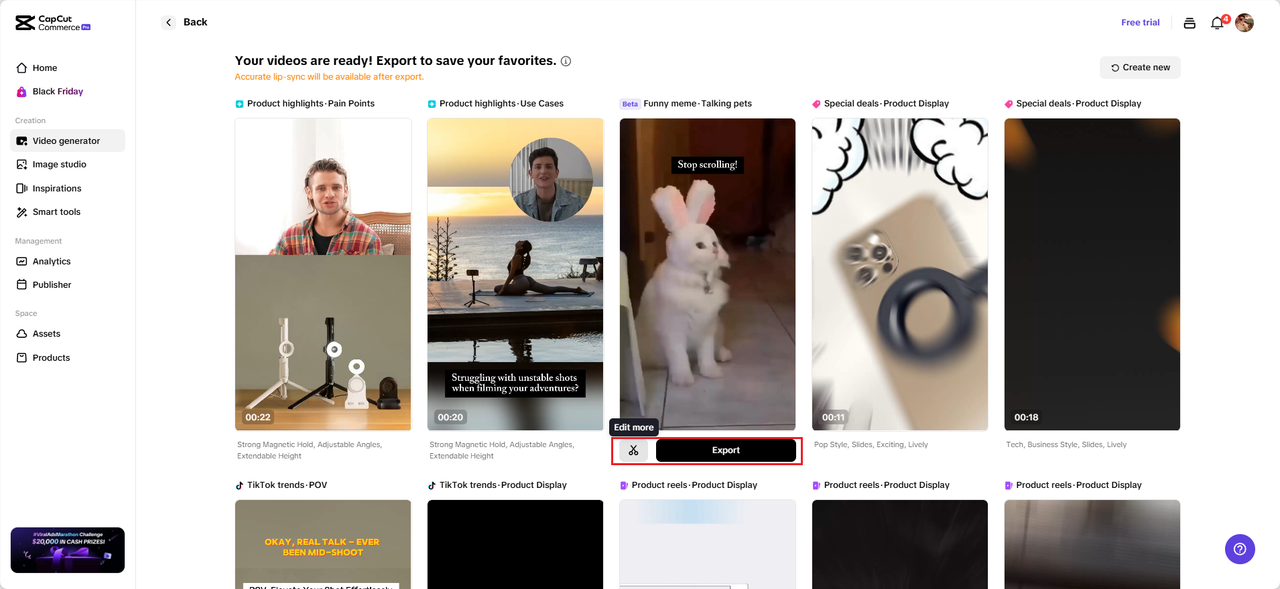Click the Pain Points product highlights icon
Image resolution: width=1280 pixels, height=589 pixels.
click(240, 104)
